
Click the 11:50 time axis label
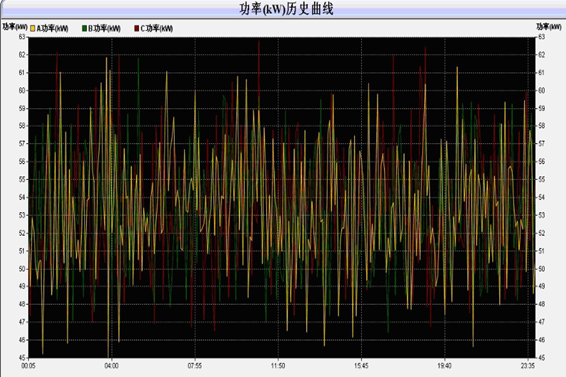tap(278, 366)
